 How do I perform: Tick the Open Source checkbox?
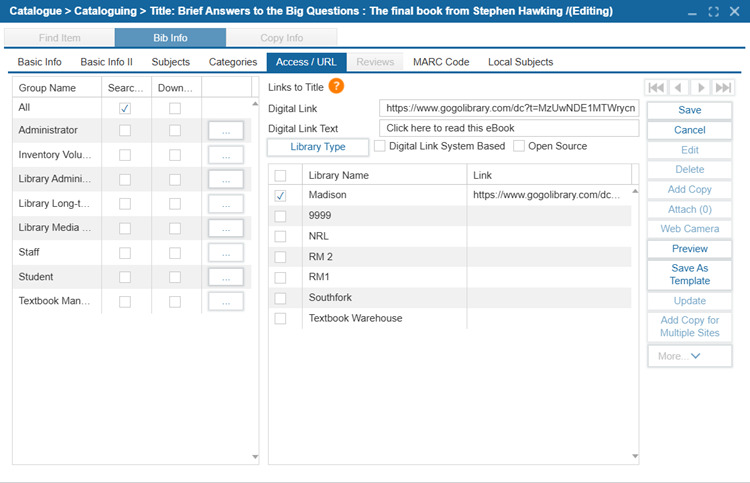(519, 146)
